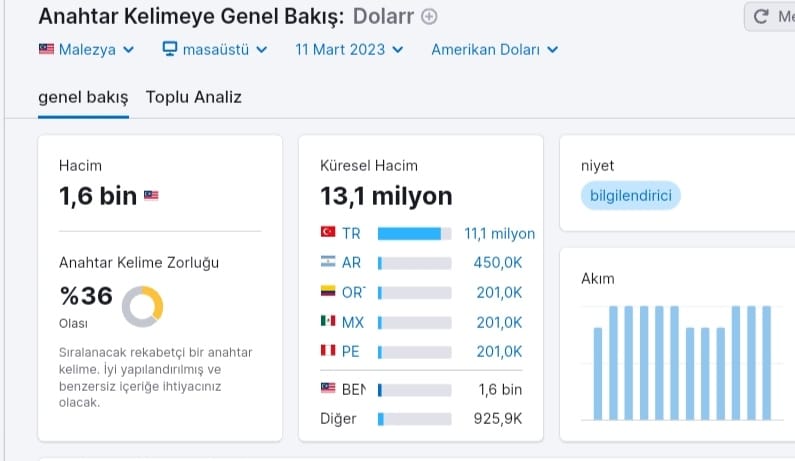Click the Turkey flag in Küresel Hacim list
This screenshot has height=461, width=795.
point(328,232)
